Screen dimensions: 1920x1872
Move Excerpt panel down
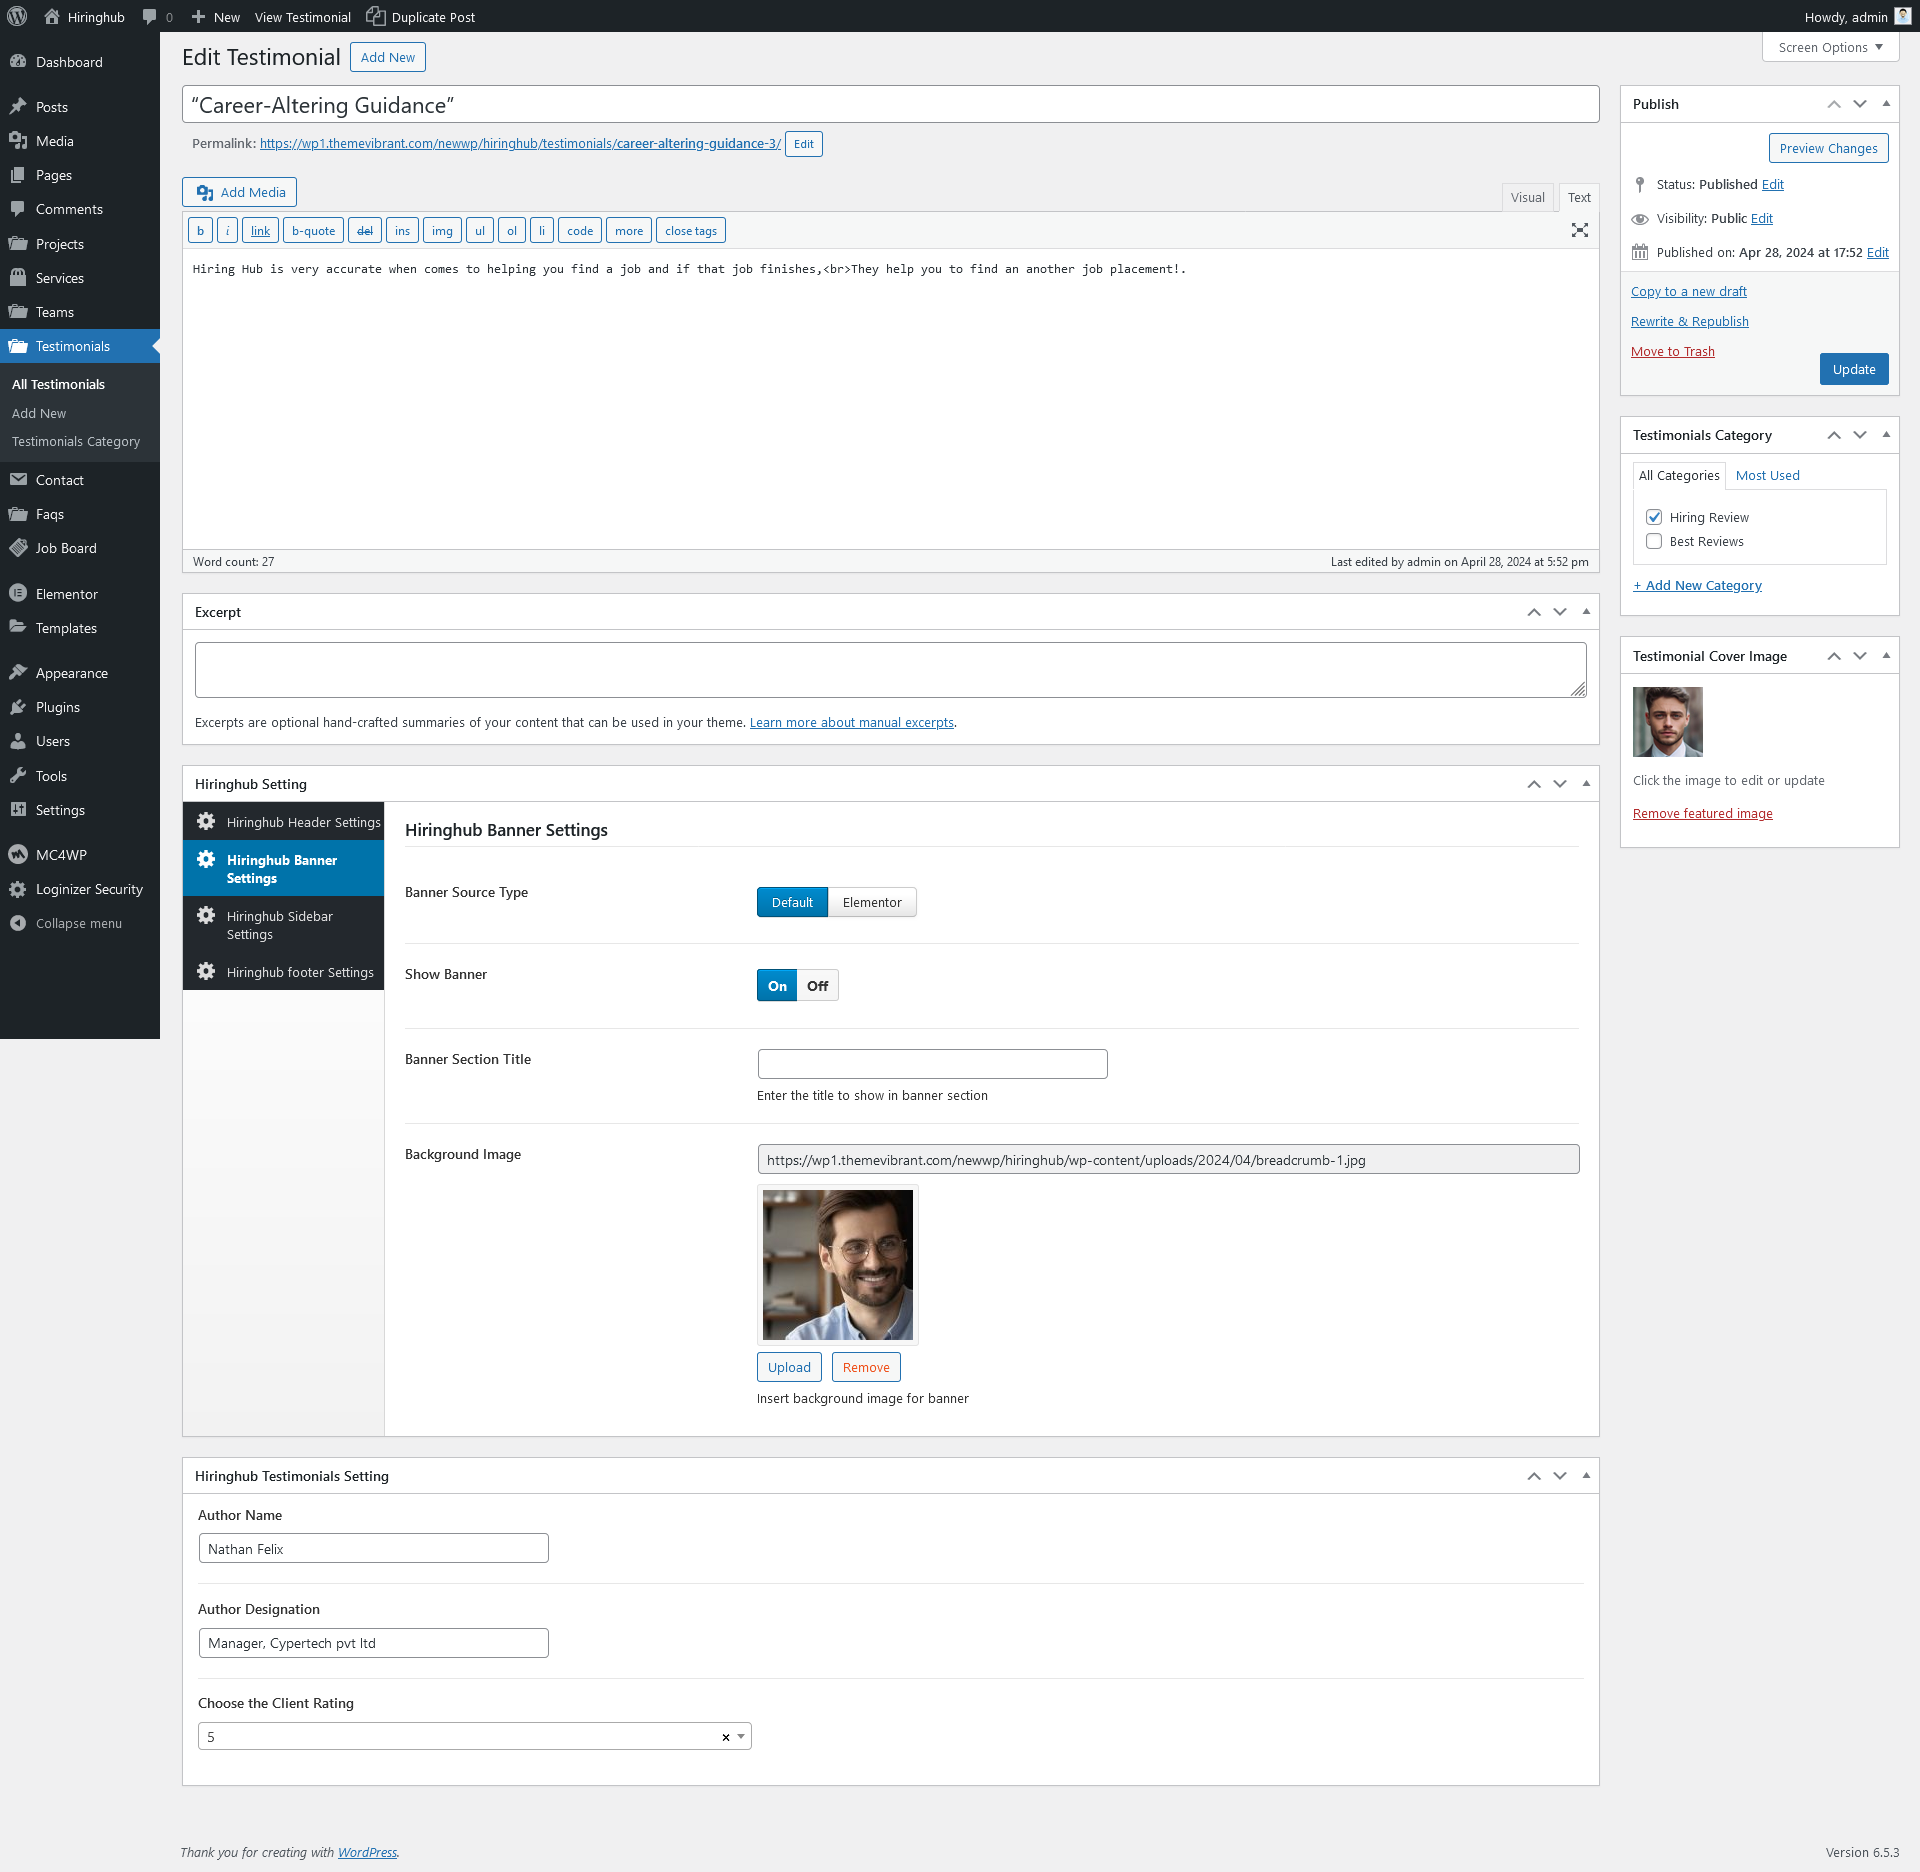click(1560, 612)
